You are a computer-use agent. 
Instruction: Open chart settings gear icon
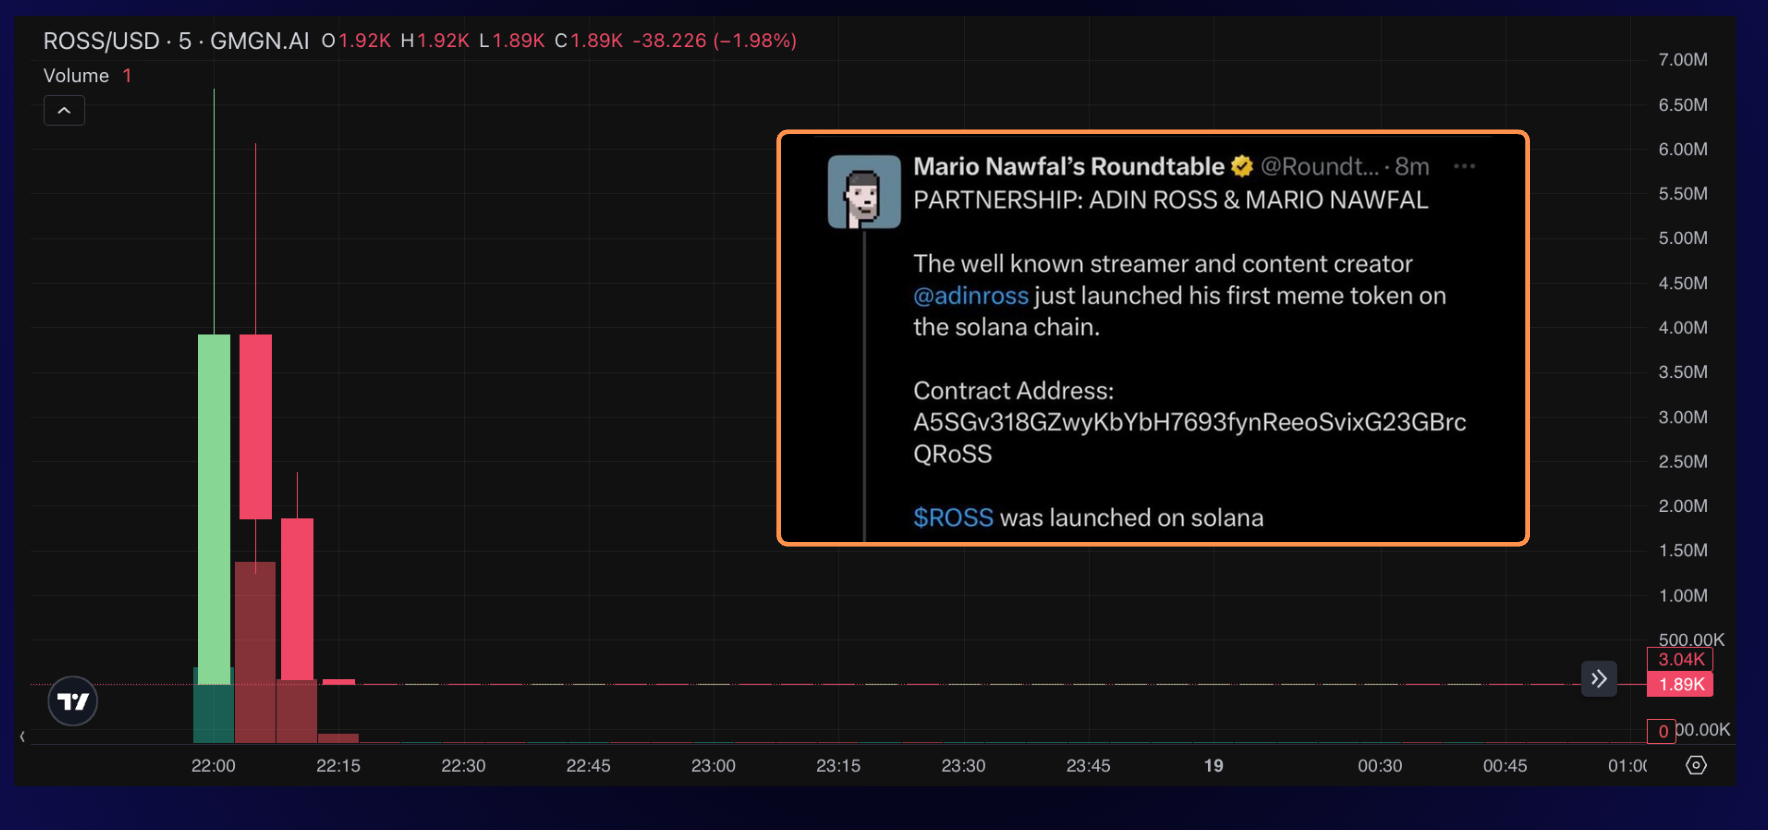click(1696, 765)
